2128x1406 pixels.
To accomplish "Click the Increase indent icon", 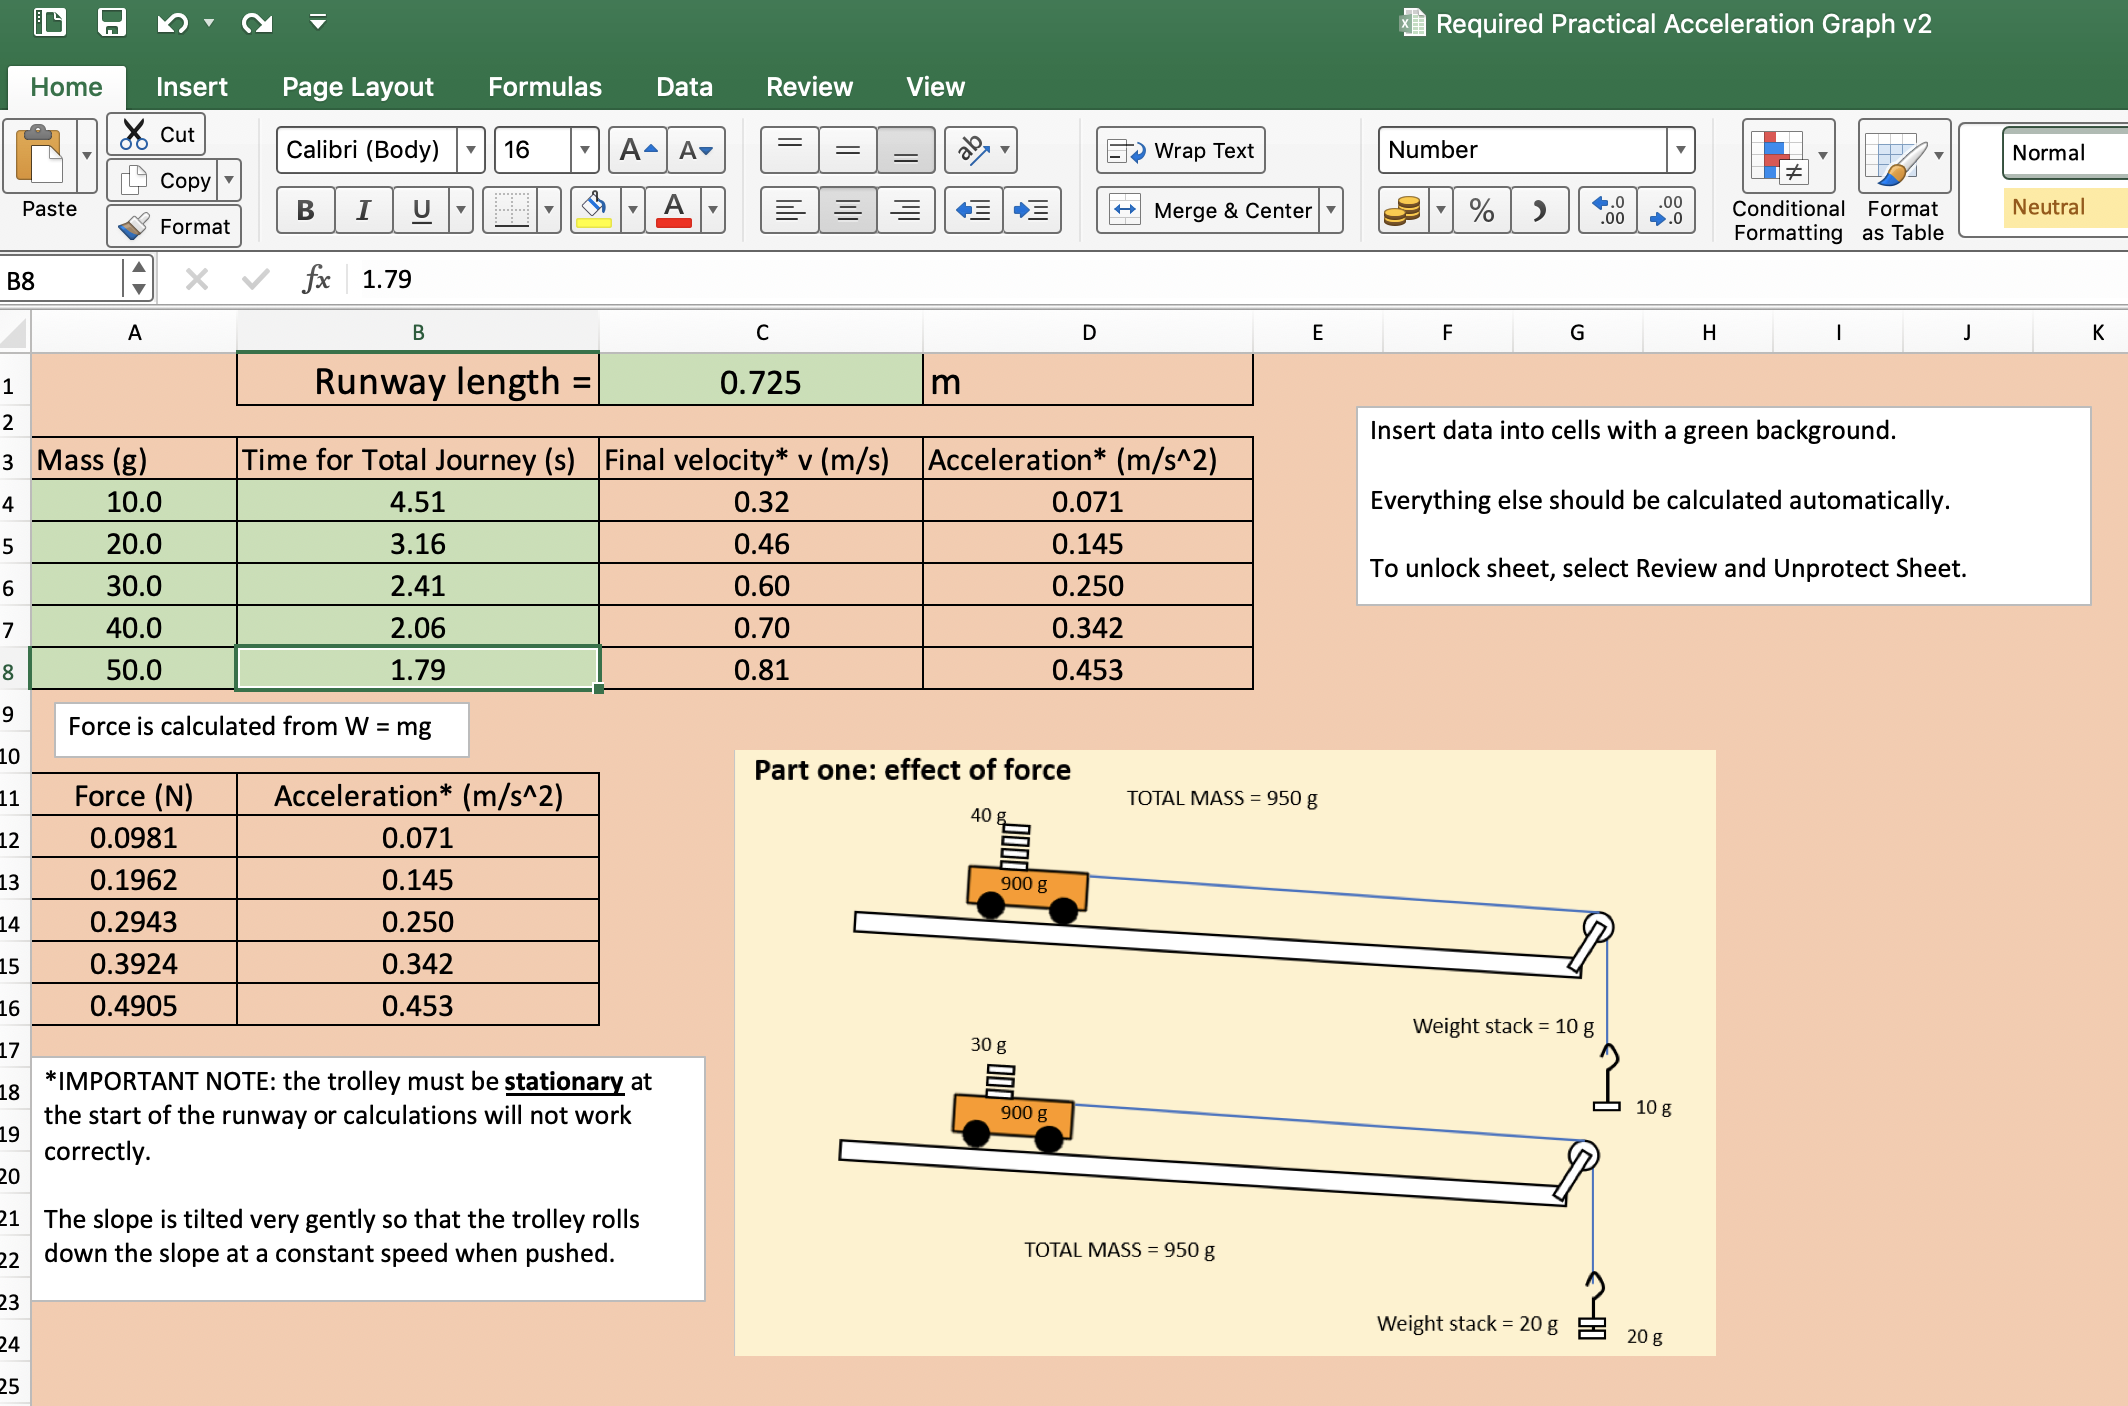I will (x=1031, y=210).
